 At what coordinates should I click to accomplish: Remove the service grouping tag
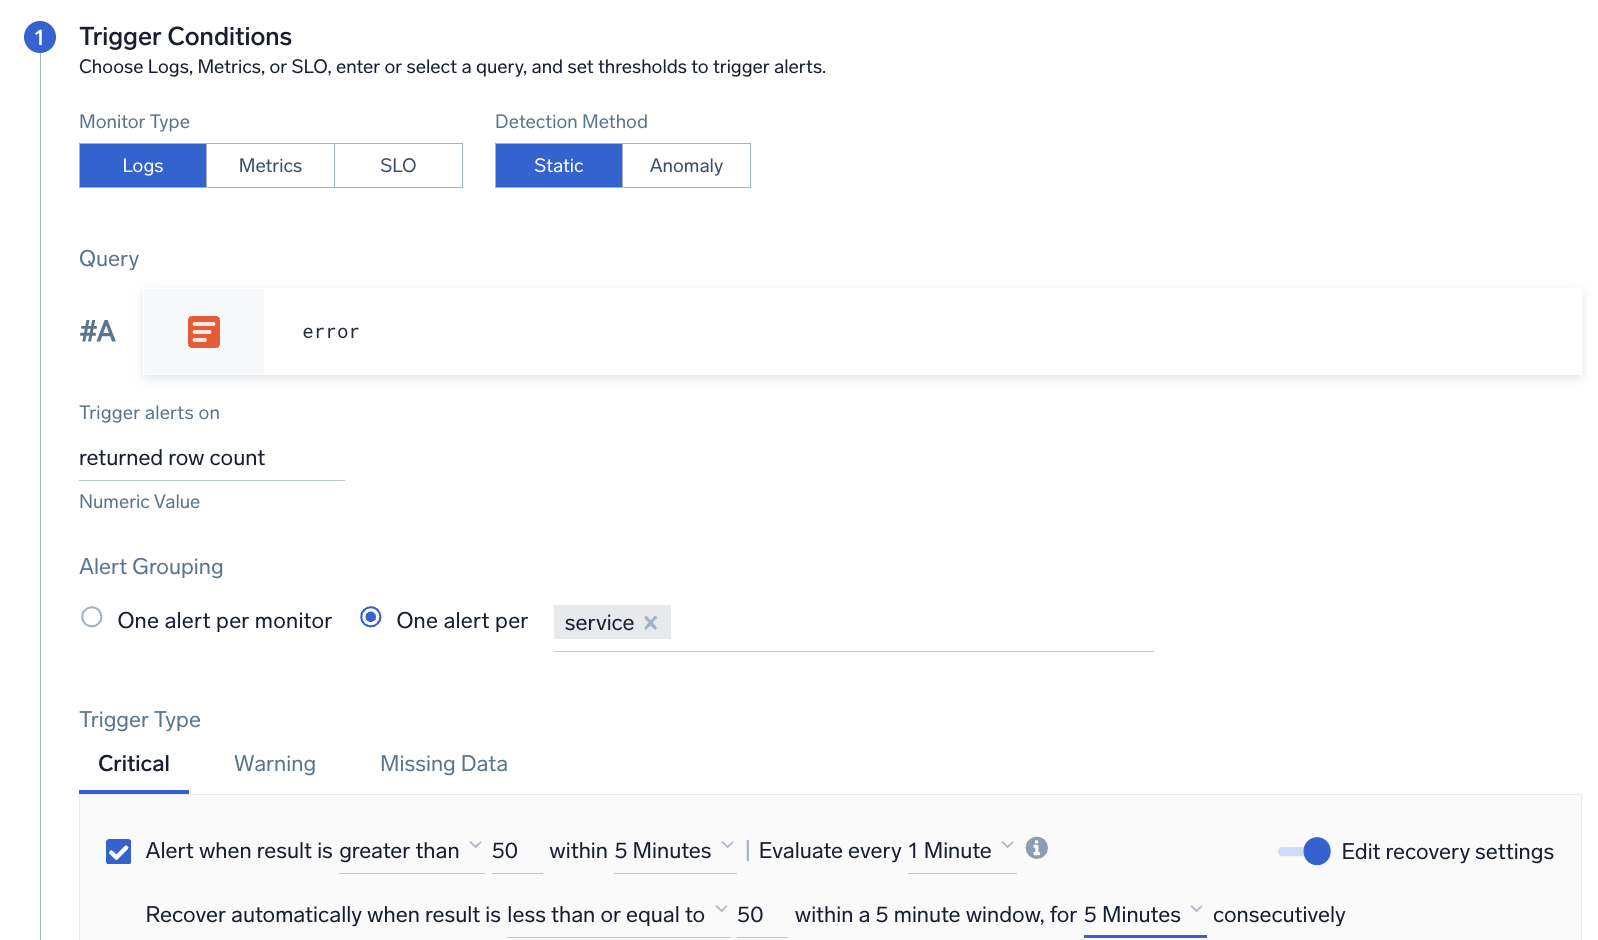[x=651, y=623]
